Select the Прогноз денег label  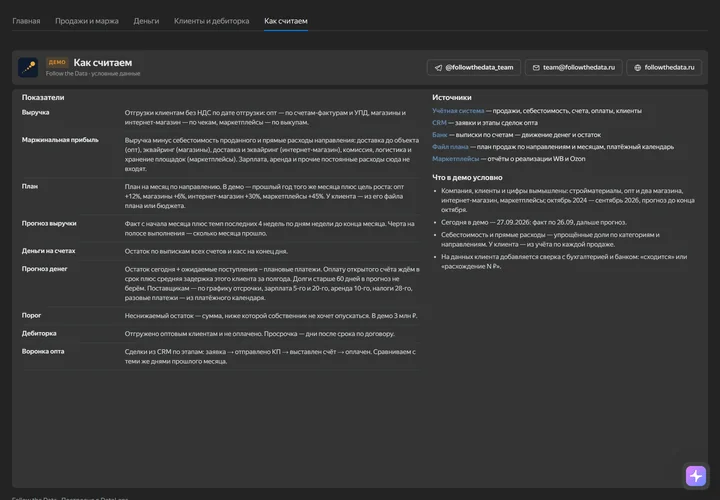(45, 269)
